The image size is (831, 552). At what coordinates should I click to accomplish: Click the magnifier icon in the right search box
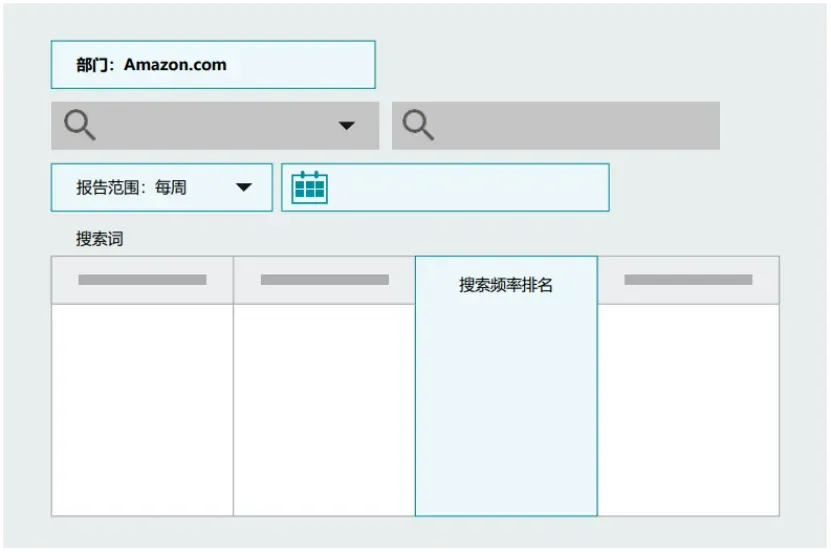[x=418, y=125]
